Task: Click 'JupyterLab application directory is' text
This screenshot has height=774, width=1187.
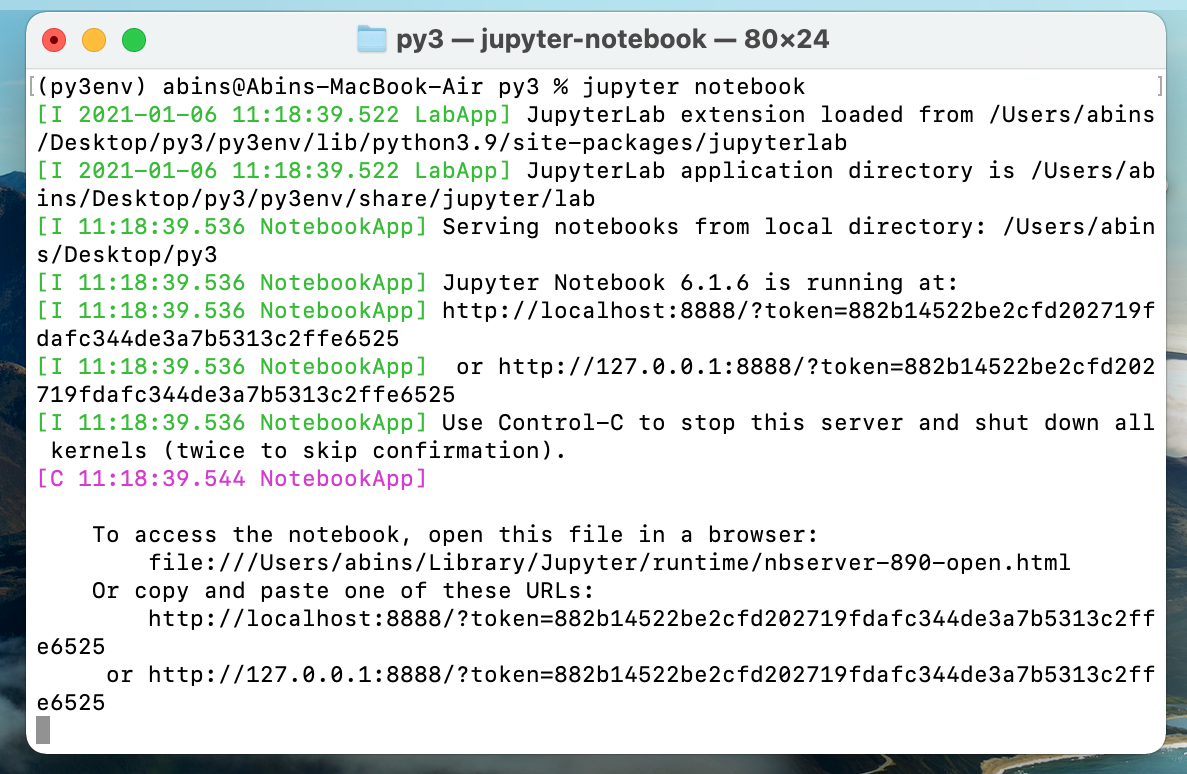Action: [771, 170]
